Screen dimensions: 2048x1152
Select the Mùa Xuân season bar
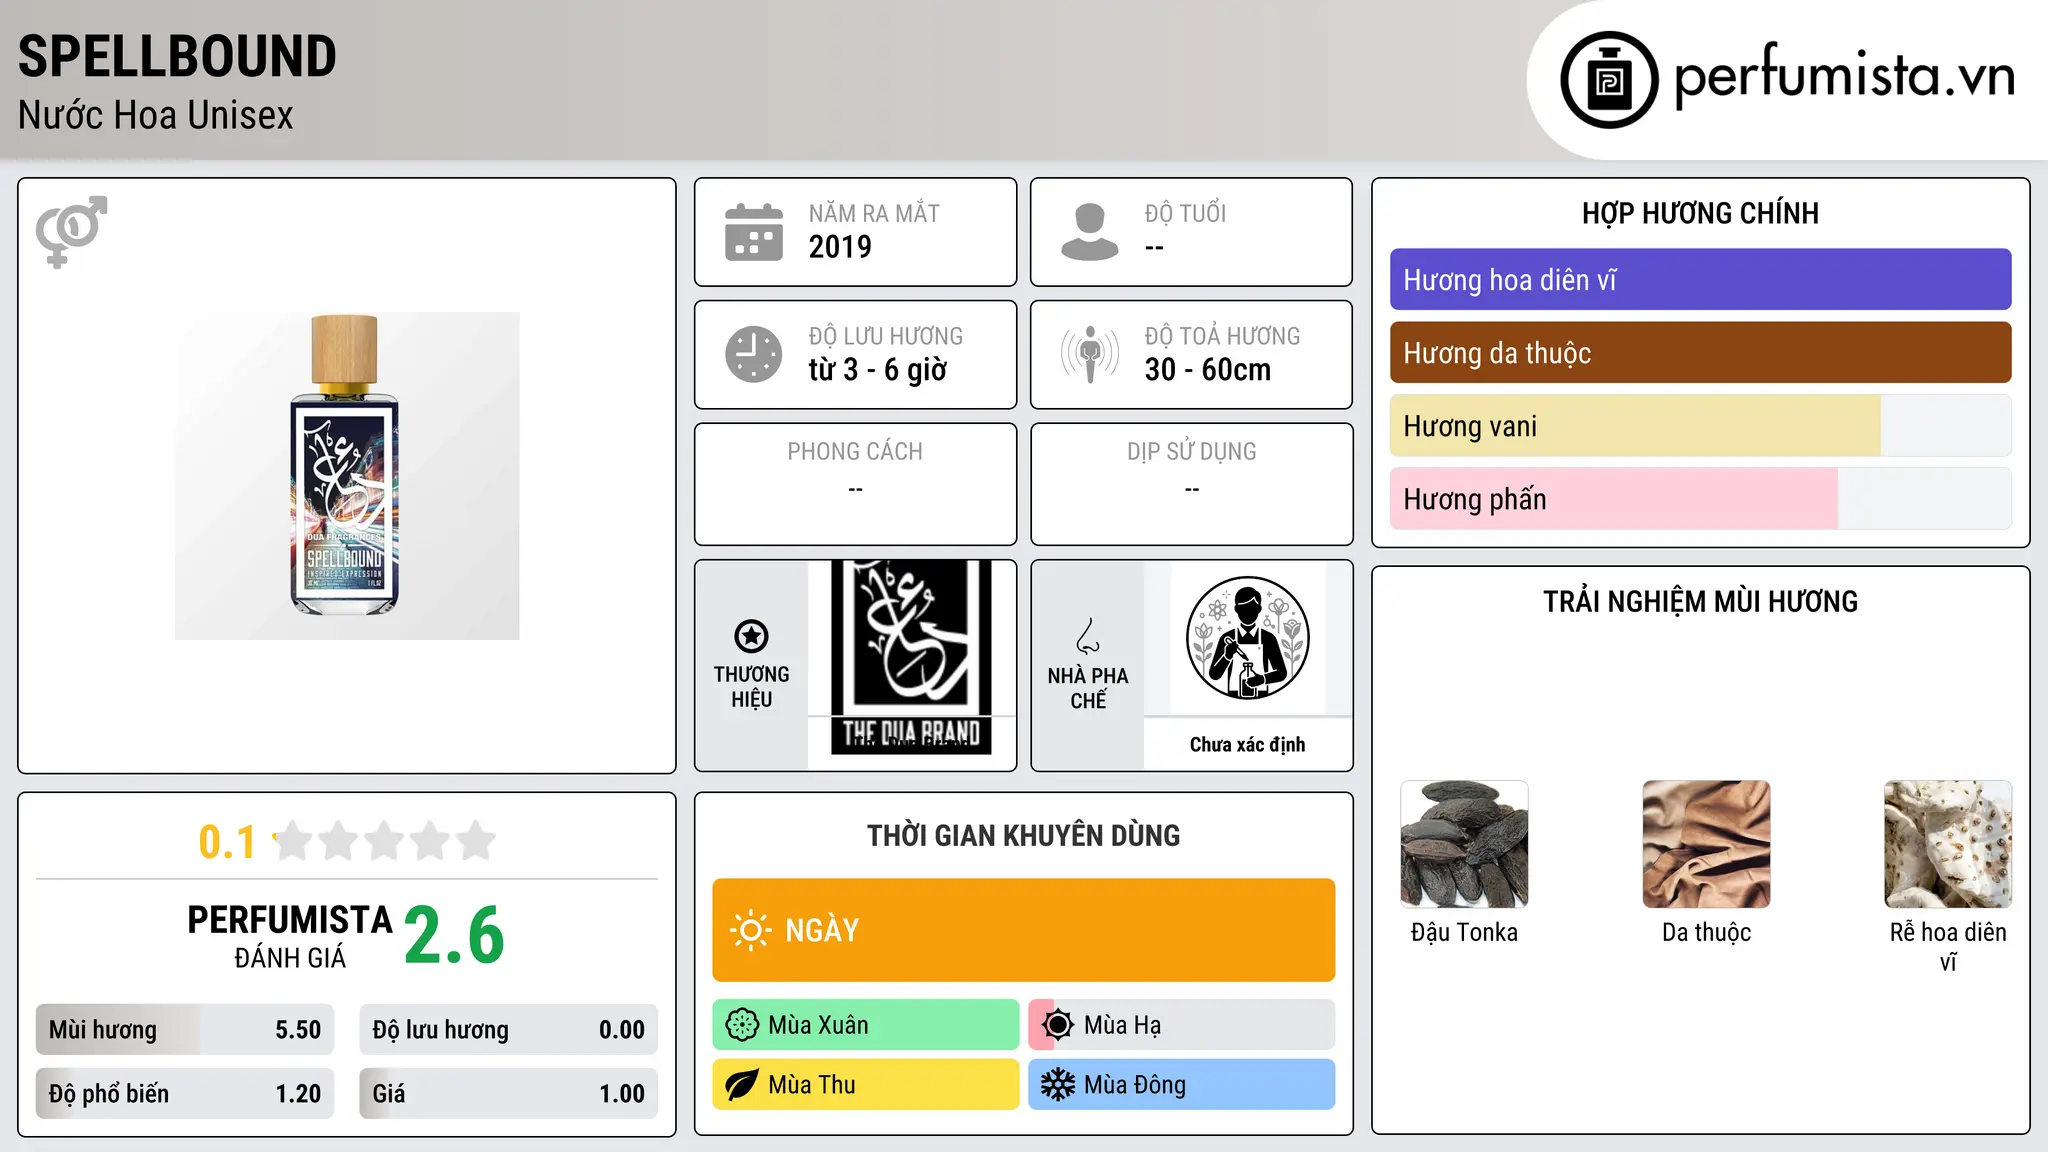[866, 1025]
